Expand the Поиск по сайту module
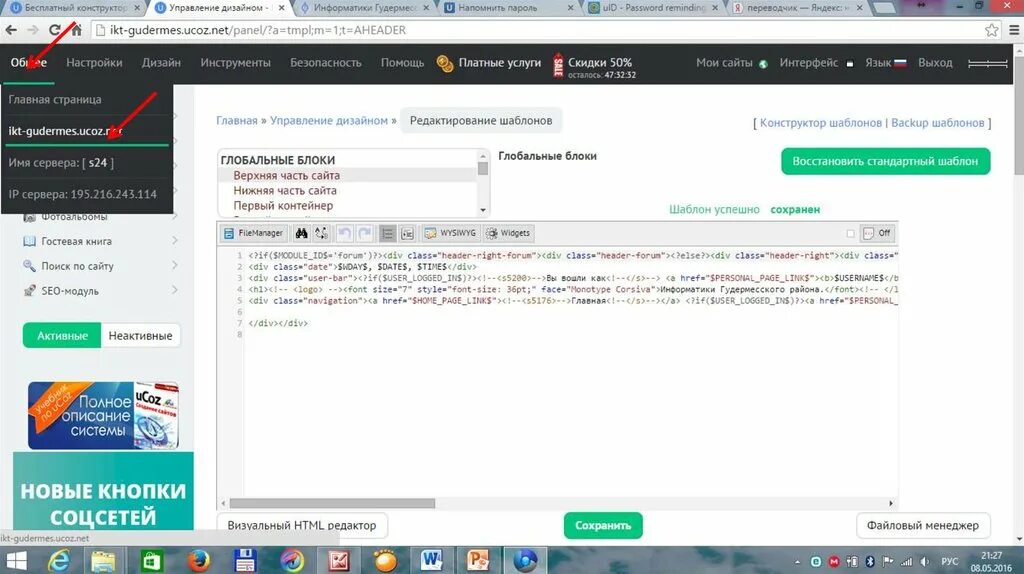This screenshot has height=574, width=1024. pos(175,266)
